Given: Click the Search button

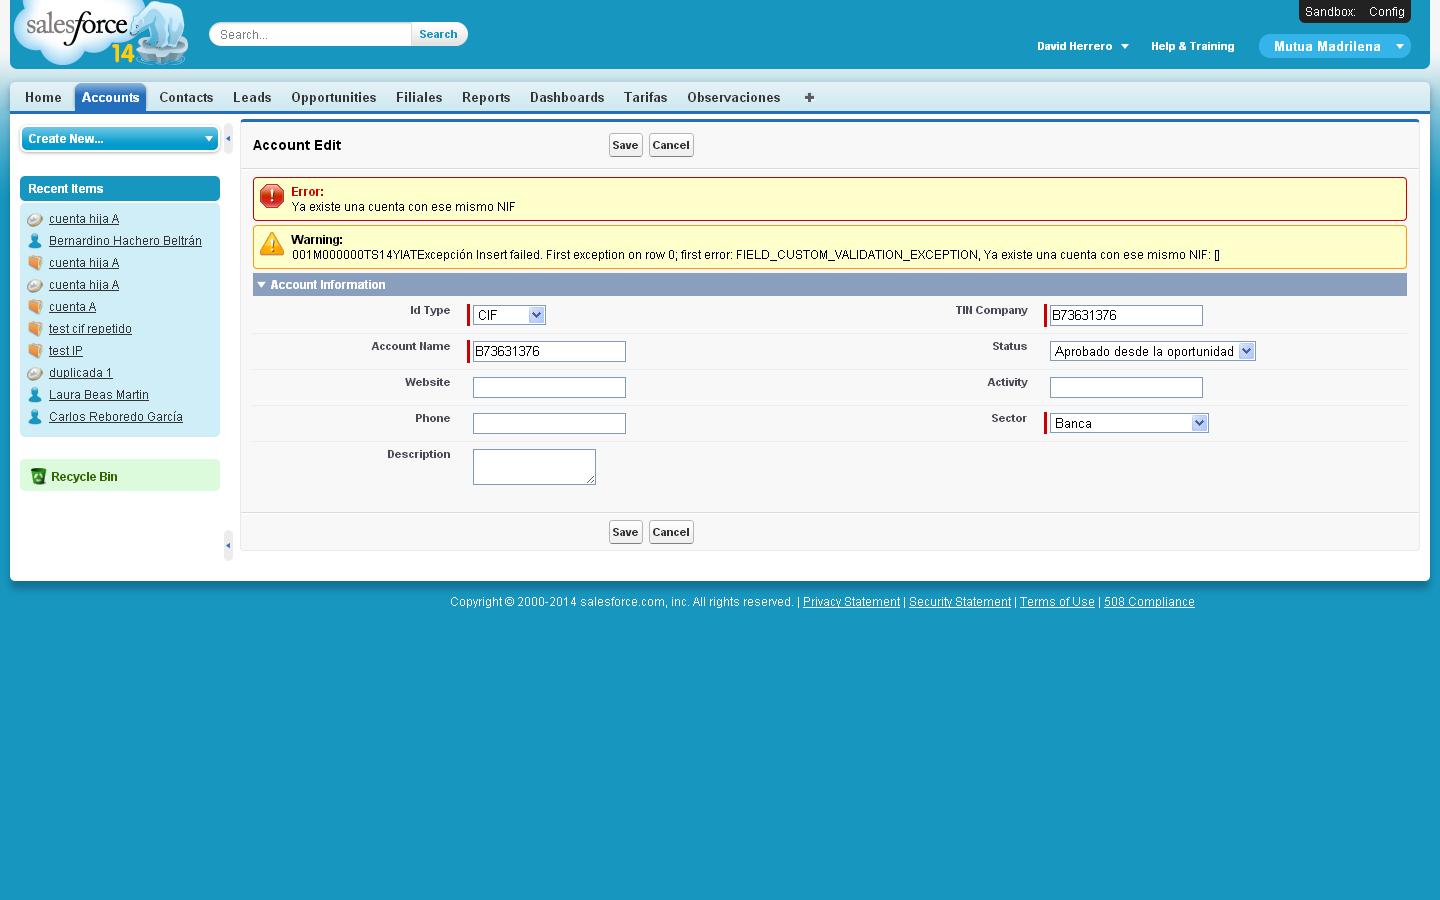Looking at the screenshot, I should click(x=438, y=34).
